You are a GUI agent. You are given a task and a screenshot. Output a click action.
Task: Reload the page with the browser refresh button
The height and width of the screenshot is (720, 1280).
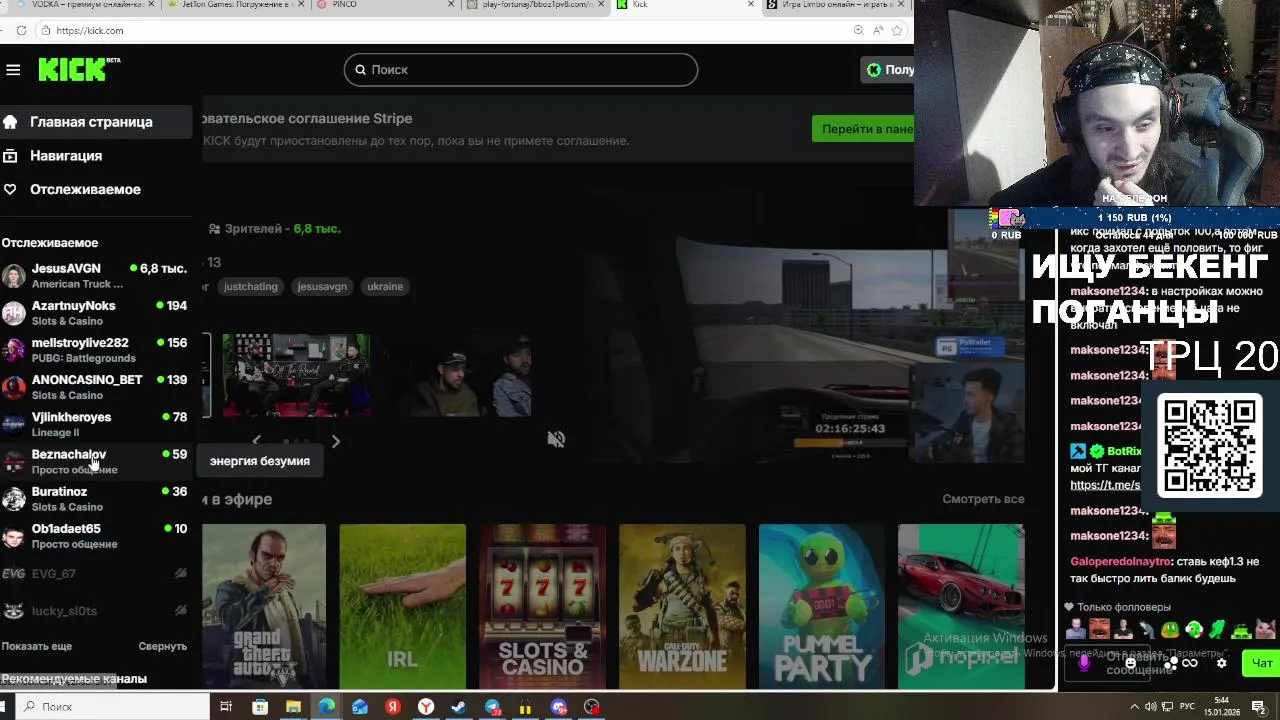(x=21, y=31)
